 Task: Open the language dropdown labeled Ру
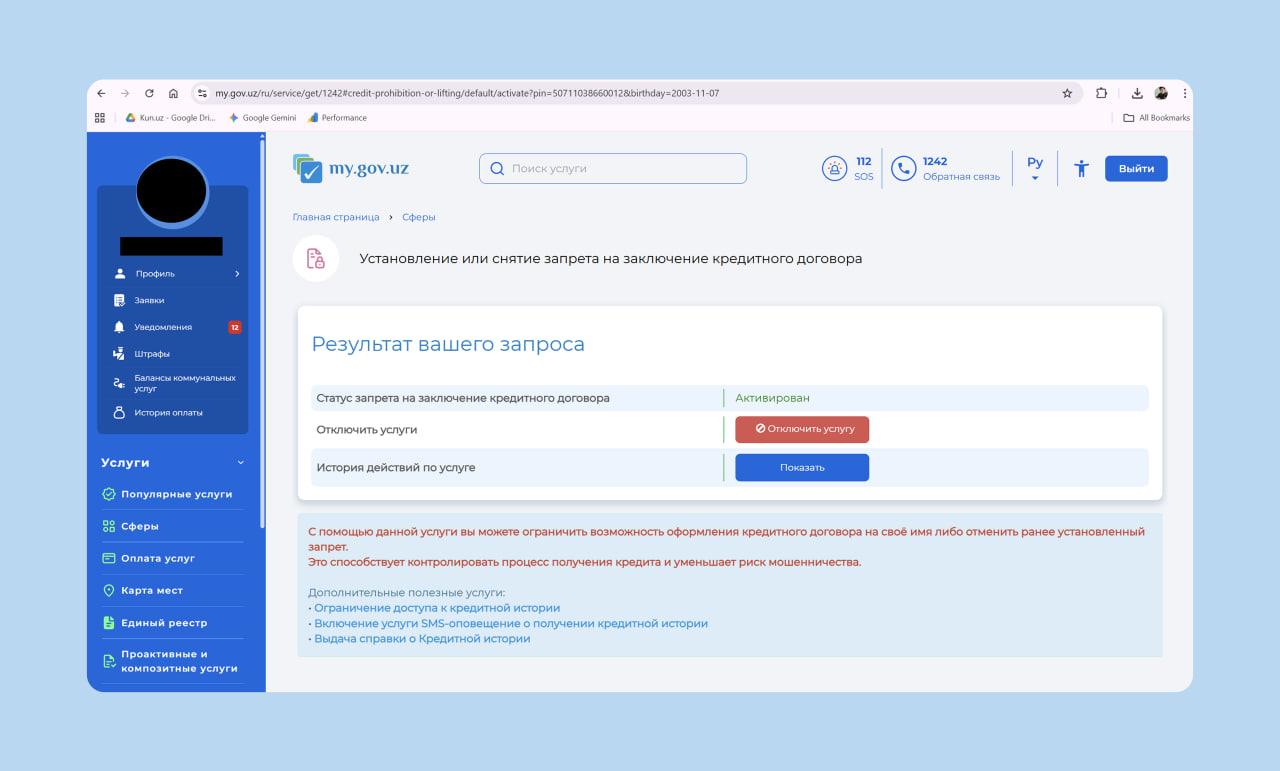tap(1035, 168)
